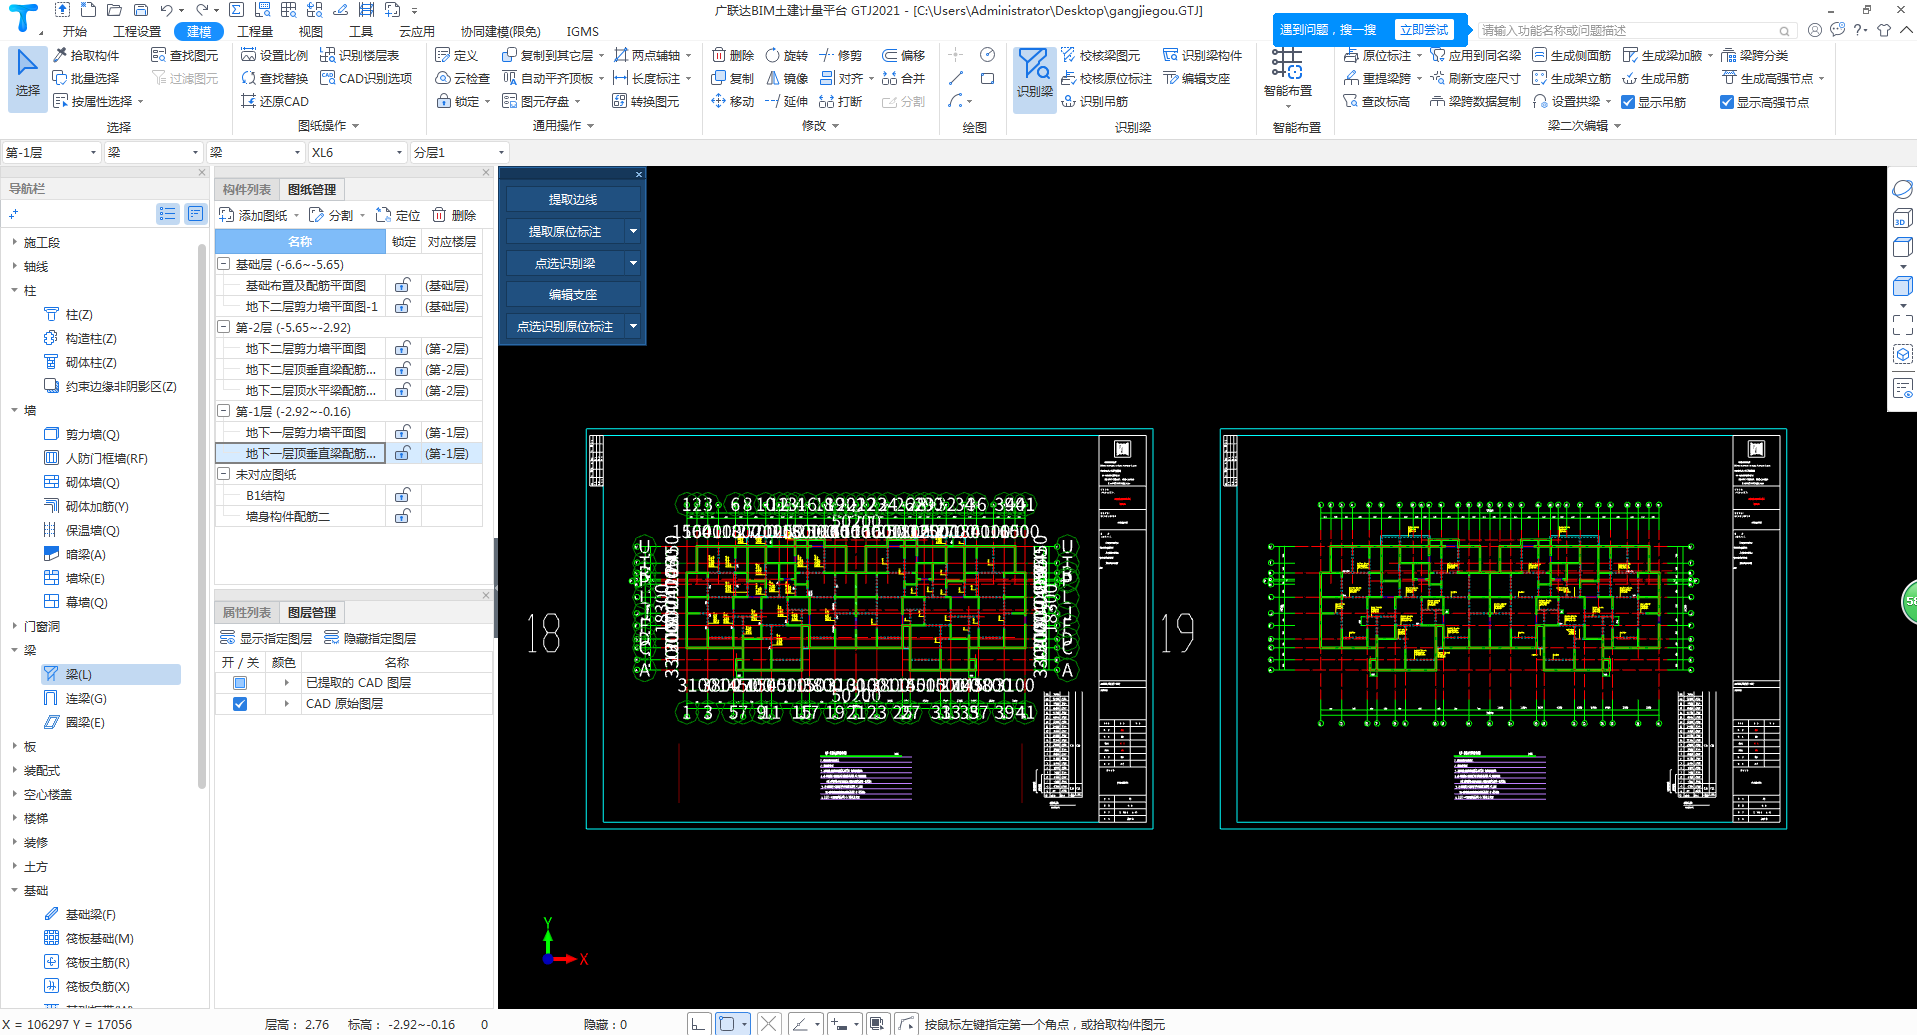This screenshot has width=1917, height=1035.
Task: Toggle lock icon for B1结构 row
Action: tap(402, 495)
